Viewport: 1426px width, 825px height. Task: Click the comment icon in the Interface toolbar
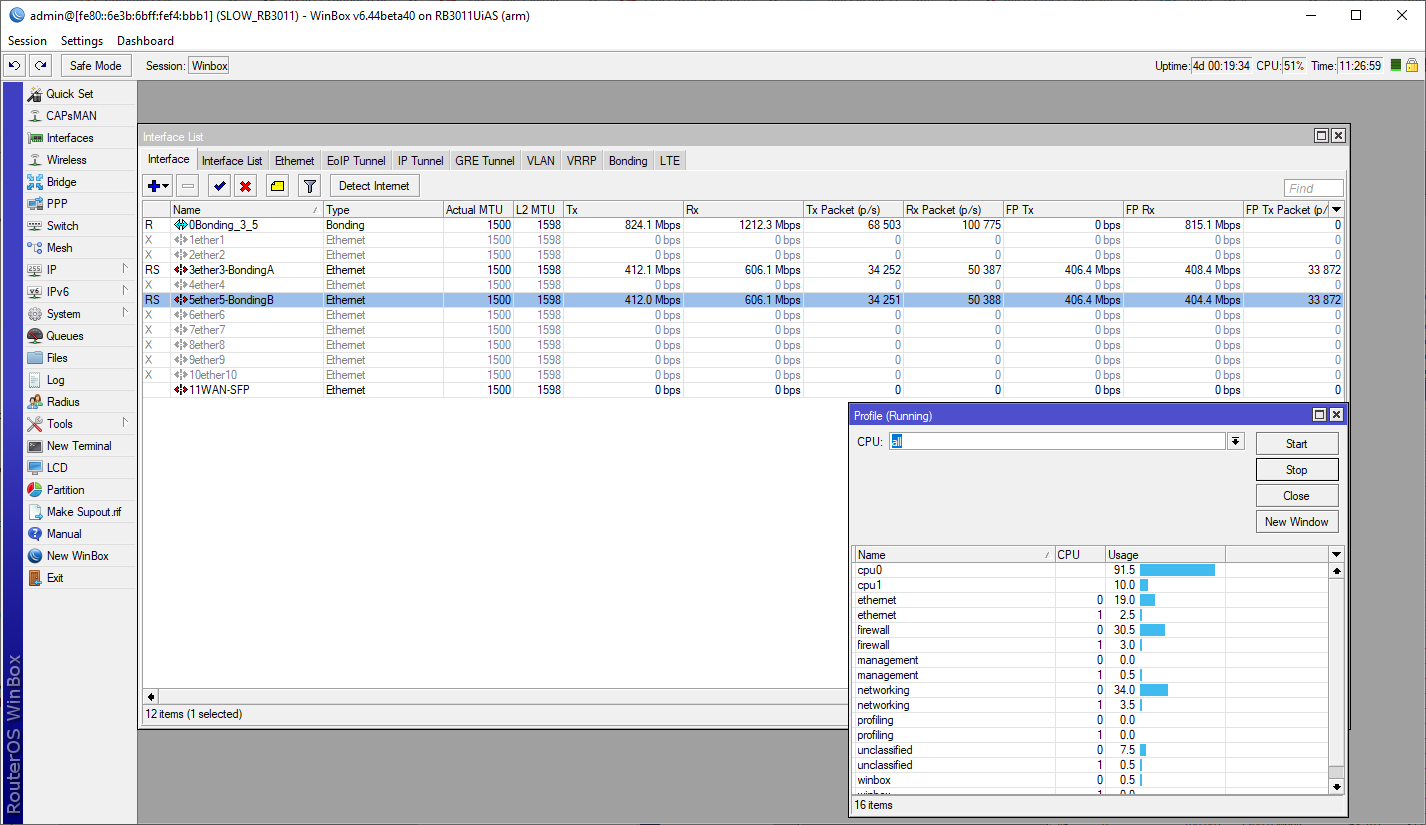[x=277, y=185]
